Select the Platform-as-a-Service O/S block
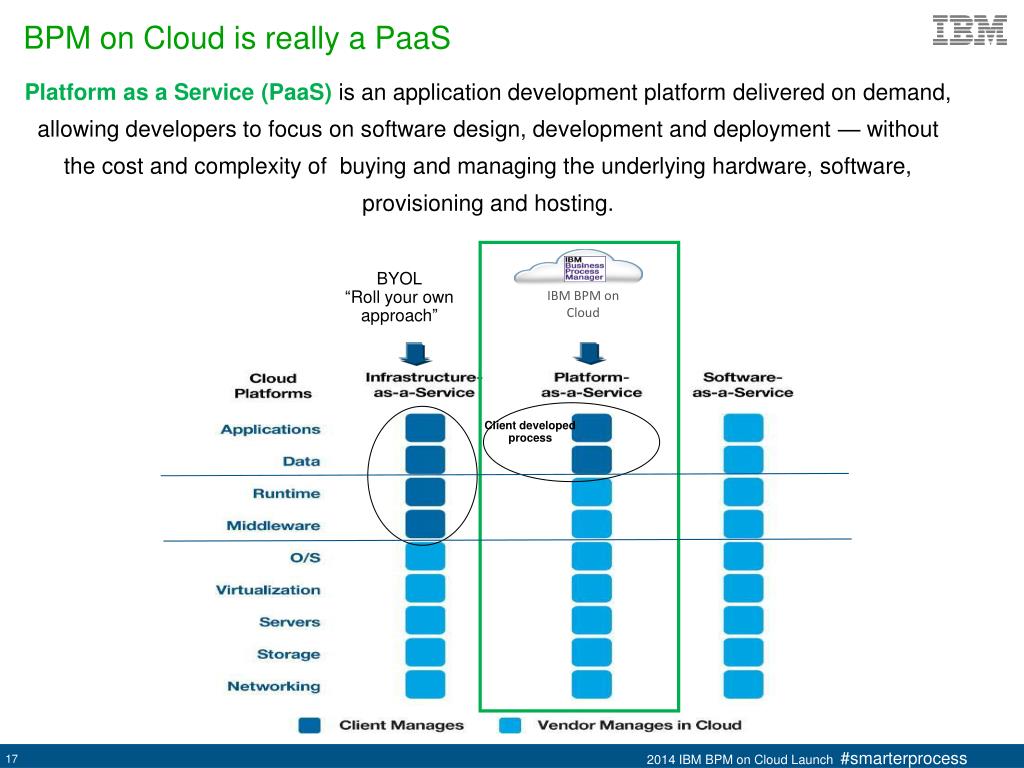 592,556
